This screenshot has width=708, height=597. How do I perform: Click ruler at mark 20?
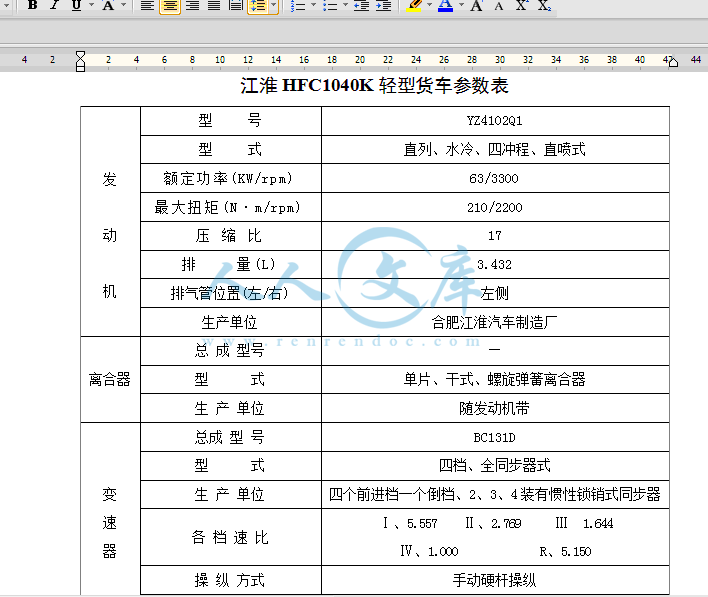click(360, 60)
